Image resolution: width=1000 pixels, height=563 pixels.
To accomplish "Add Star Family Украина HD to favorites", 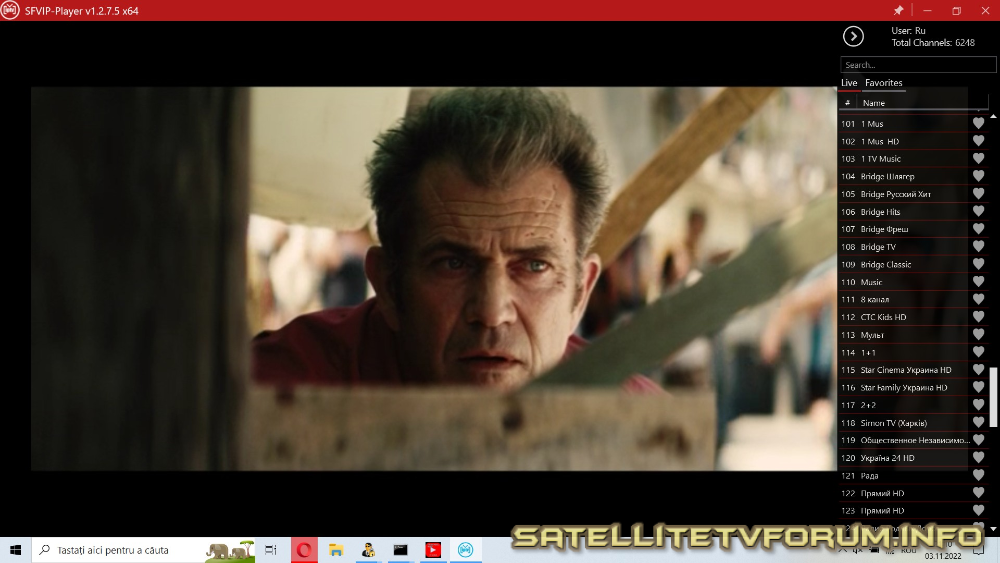I will click(978, 387).
